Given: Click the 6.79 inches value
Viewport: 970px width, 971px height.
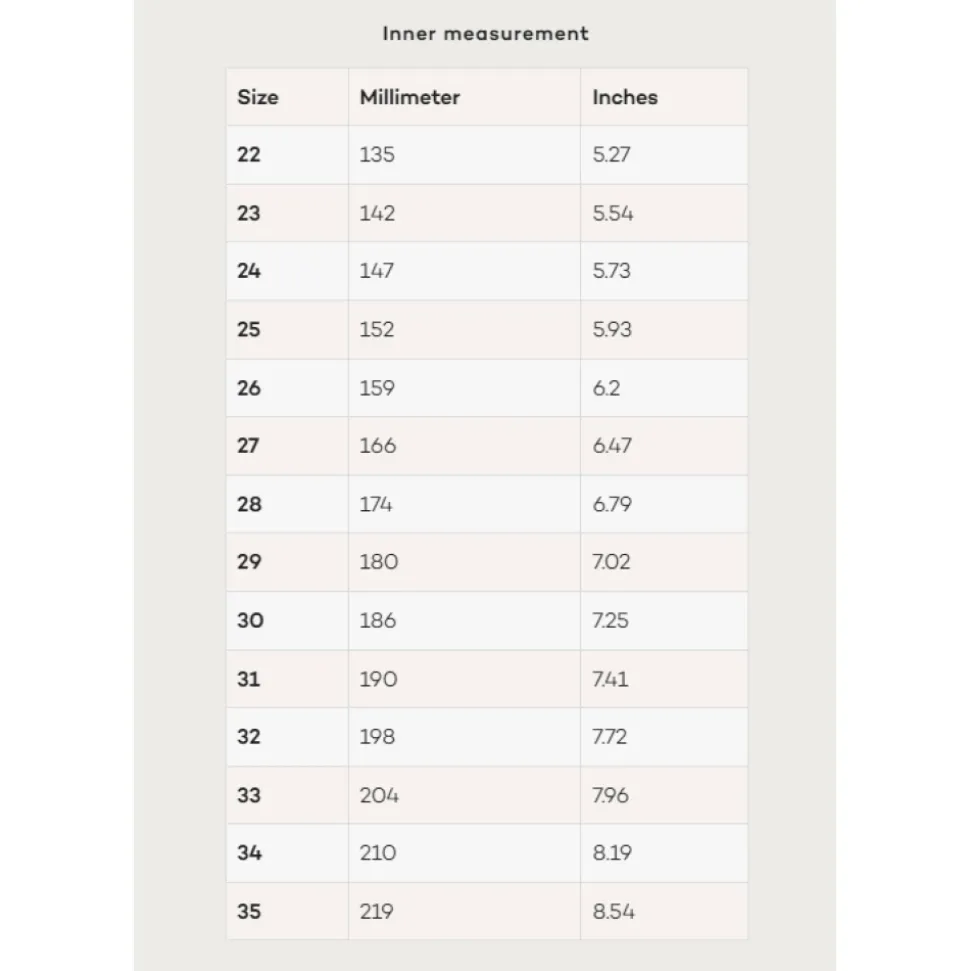Looking at the screenshot, I should 612,504.
